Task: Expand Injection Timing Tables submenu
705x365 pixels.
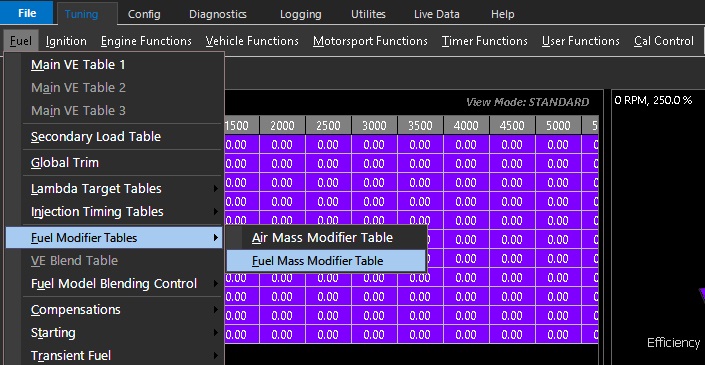Action: click(115, 212)
